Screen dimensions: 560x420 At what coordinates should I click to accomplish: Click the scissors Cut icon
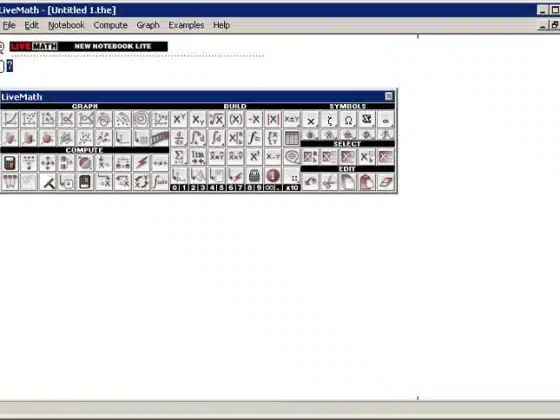[329, 182]
